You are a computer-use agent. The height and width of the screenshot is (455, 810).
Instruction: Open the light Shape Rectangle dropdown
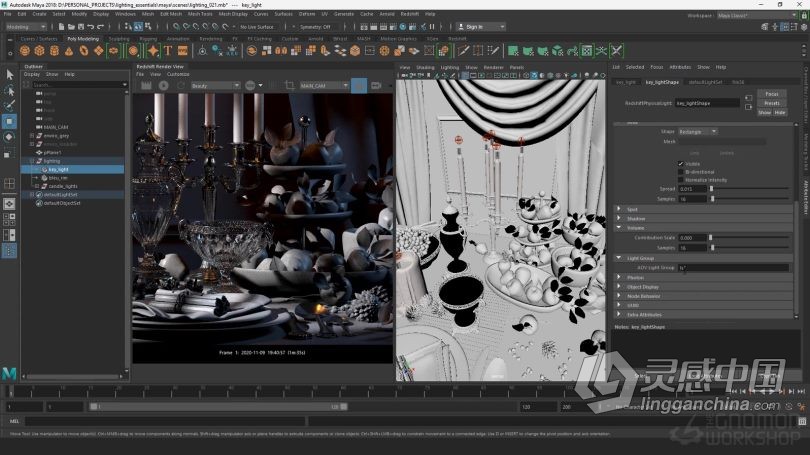tap(697, 132)
